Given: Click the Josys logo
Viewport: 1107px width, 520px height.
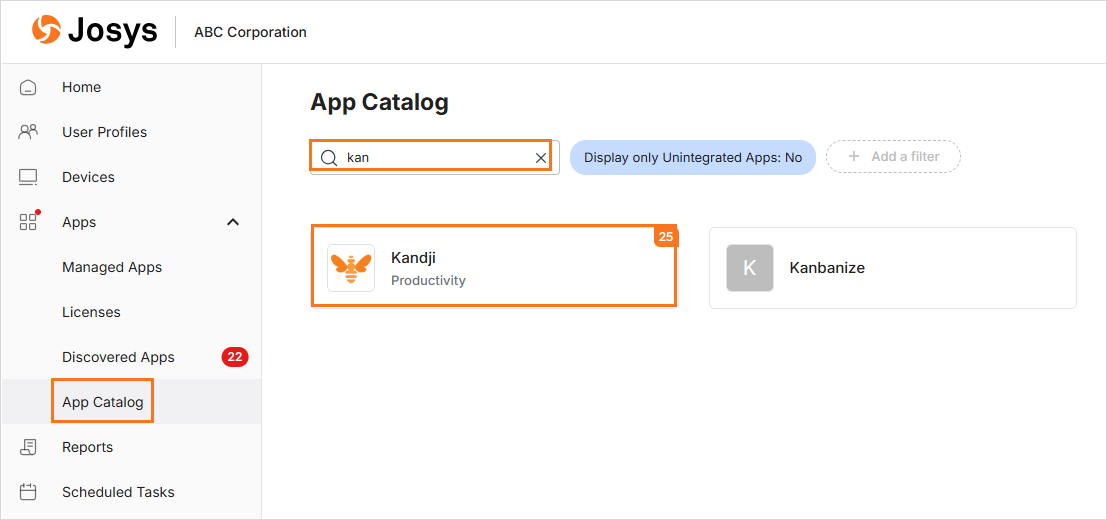Looking at the screenshot, I should [94, 32].
